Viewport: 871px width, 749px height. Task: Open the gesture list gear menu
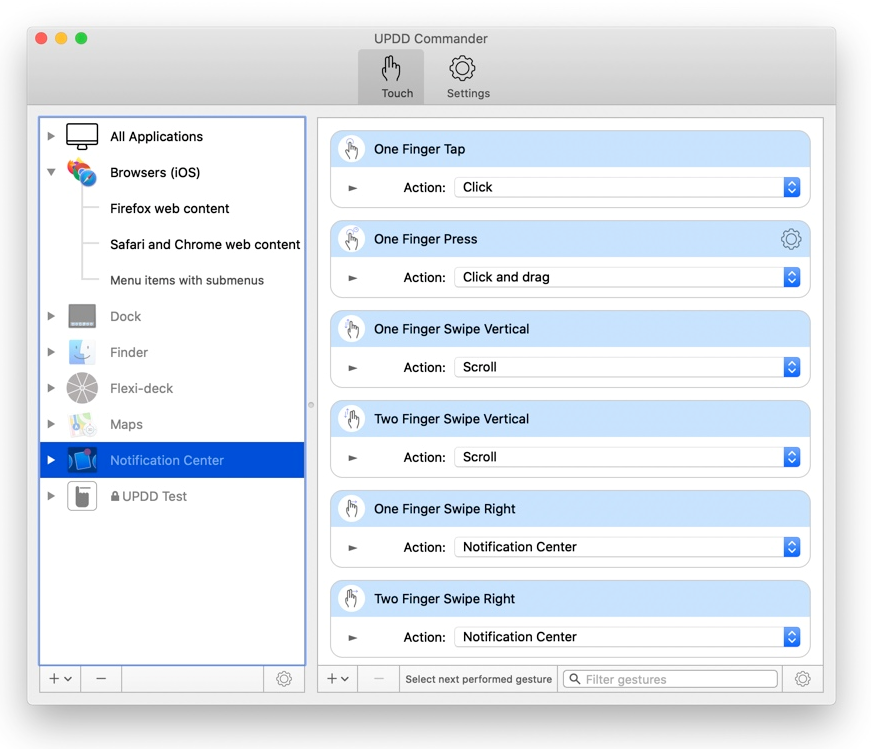point(803,678)
